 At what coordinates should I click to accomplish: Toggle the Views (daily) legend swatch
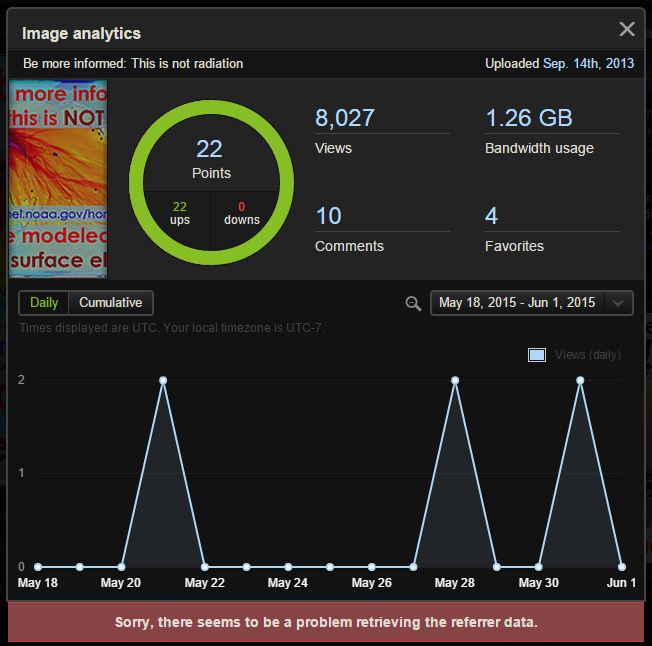click(x=537, y=355)
